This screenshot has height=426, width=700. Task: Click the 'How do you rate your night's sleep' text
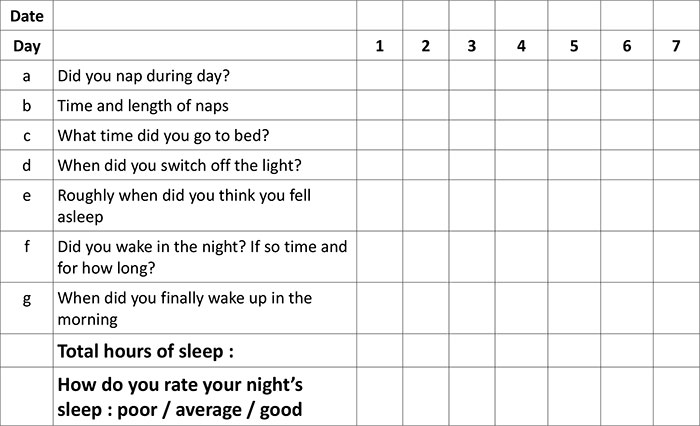pos(180,397)
